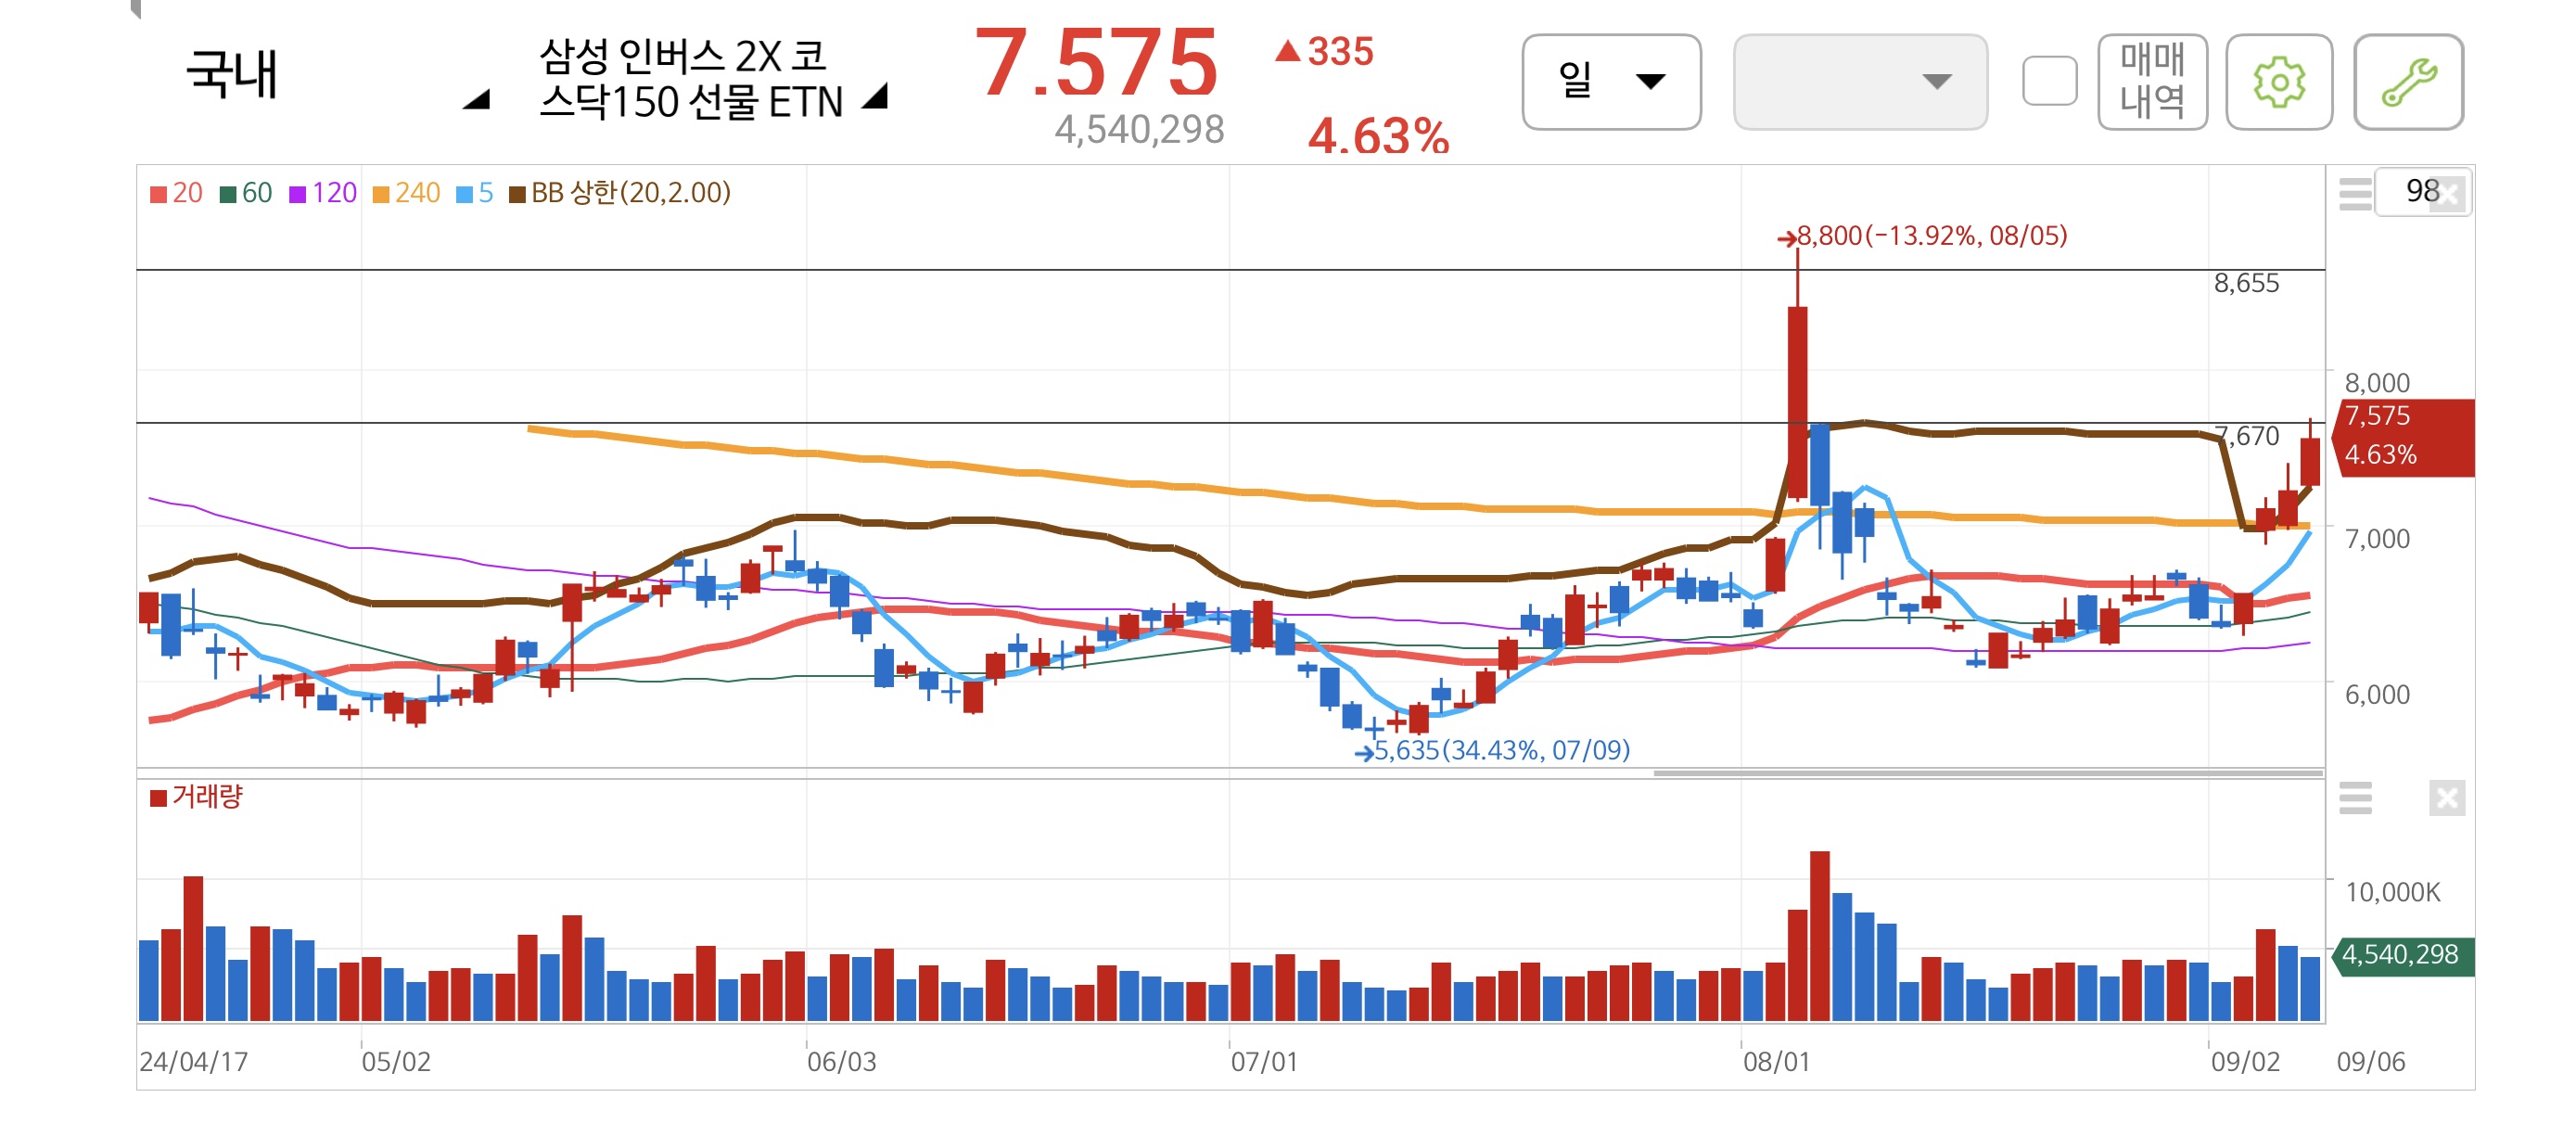
Task: Click the 07/01 date label
Action: (1264, 1062)
